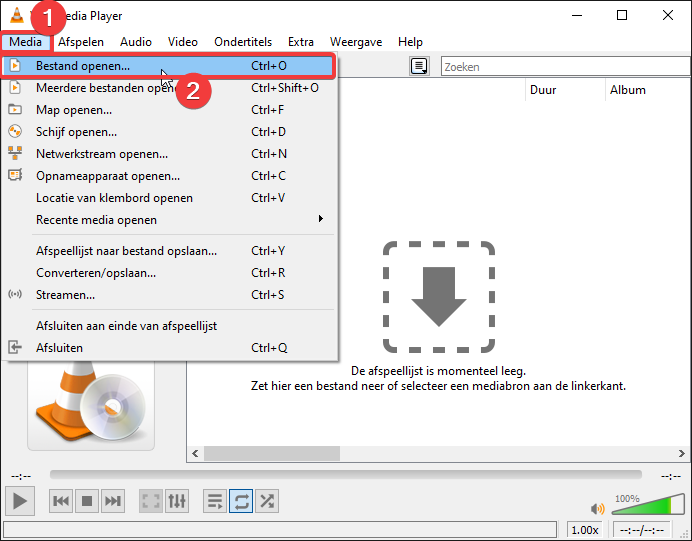Expand the Recente media openen submenu
The height and width of the screenshot is (541, 692).
point(170,220)
